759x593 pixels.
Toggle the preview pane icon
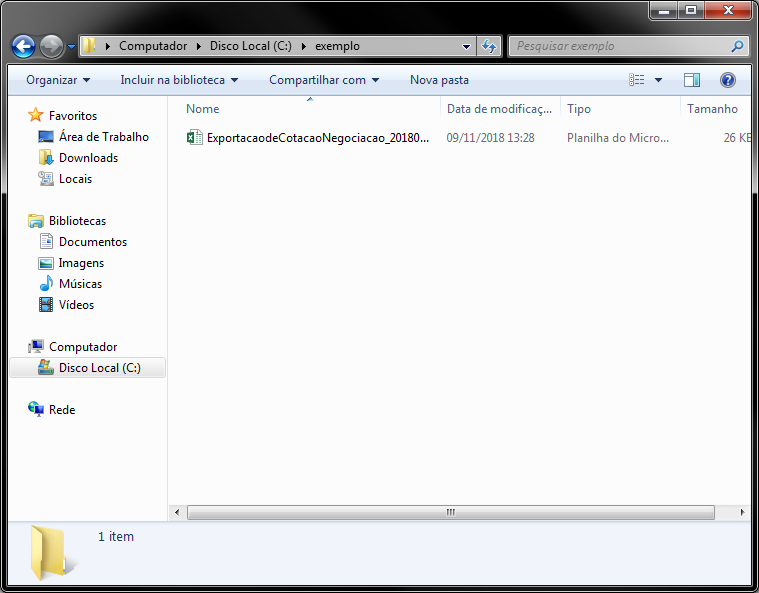(x=692, y=80)
